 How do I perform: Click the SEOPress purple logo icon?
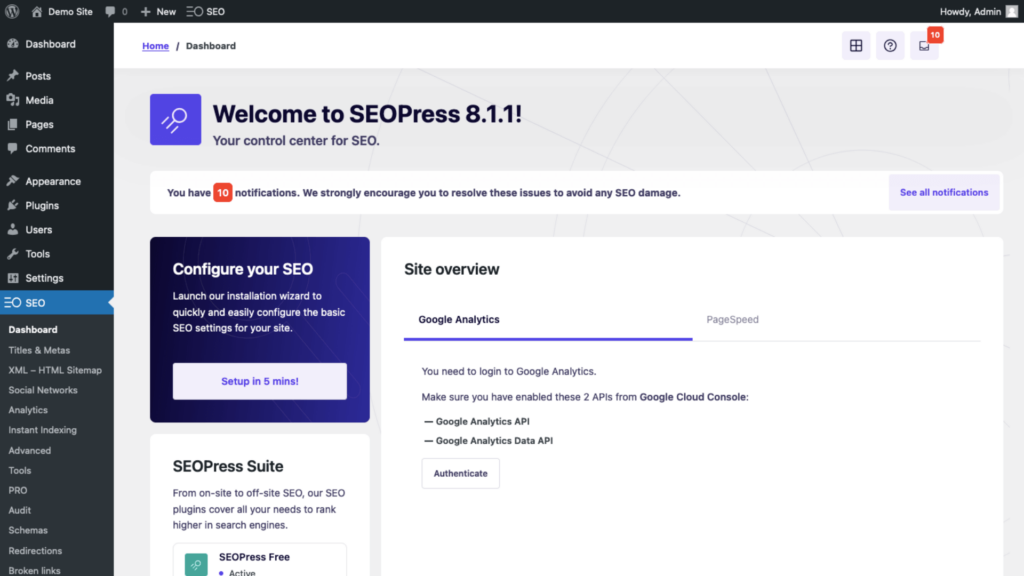click(x=176, y=120)
